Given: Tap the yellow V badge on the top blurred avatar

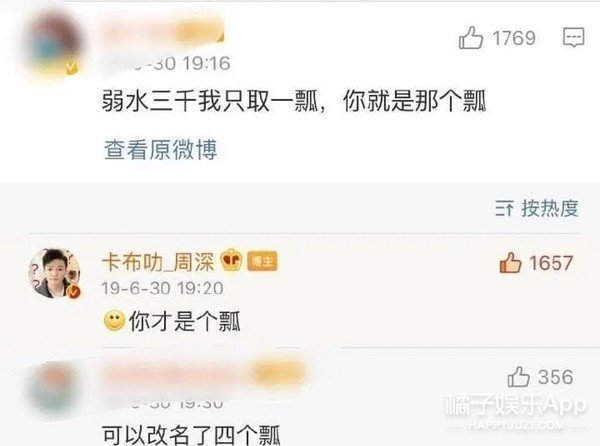Looking at the screenshot, I should point(71,68).
